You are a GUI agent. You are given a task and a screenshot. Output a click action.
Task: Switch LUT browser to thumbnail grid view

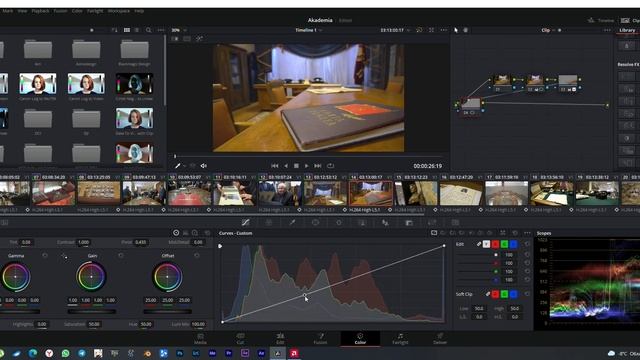point(127,30)
